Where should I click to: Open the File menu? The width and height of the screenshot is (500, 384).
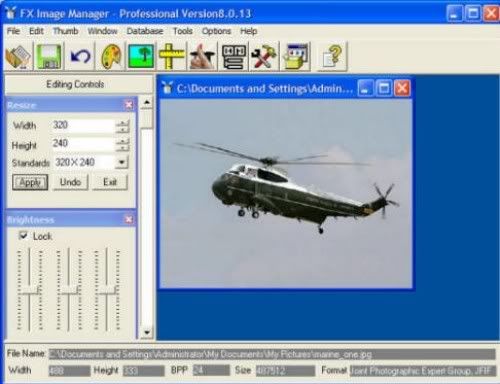[x=13, y=31]
